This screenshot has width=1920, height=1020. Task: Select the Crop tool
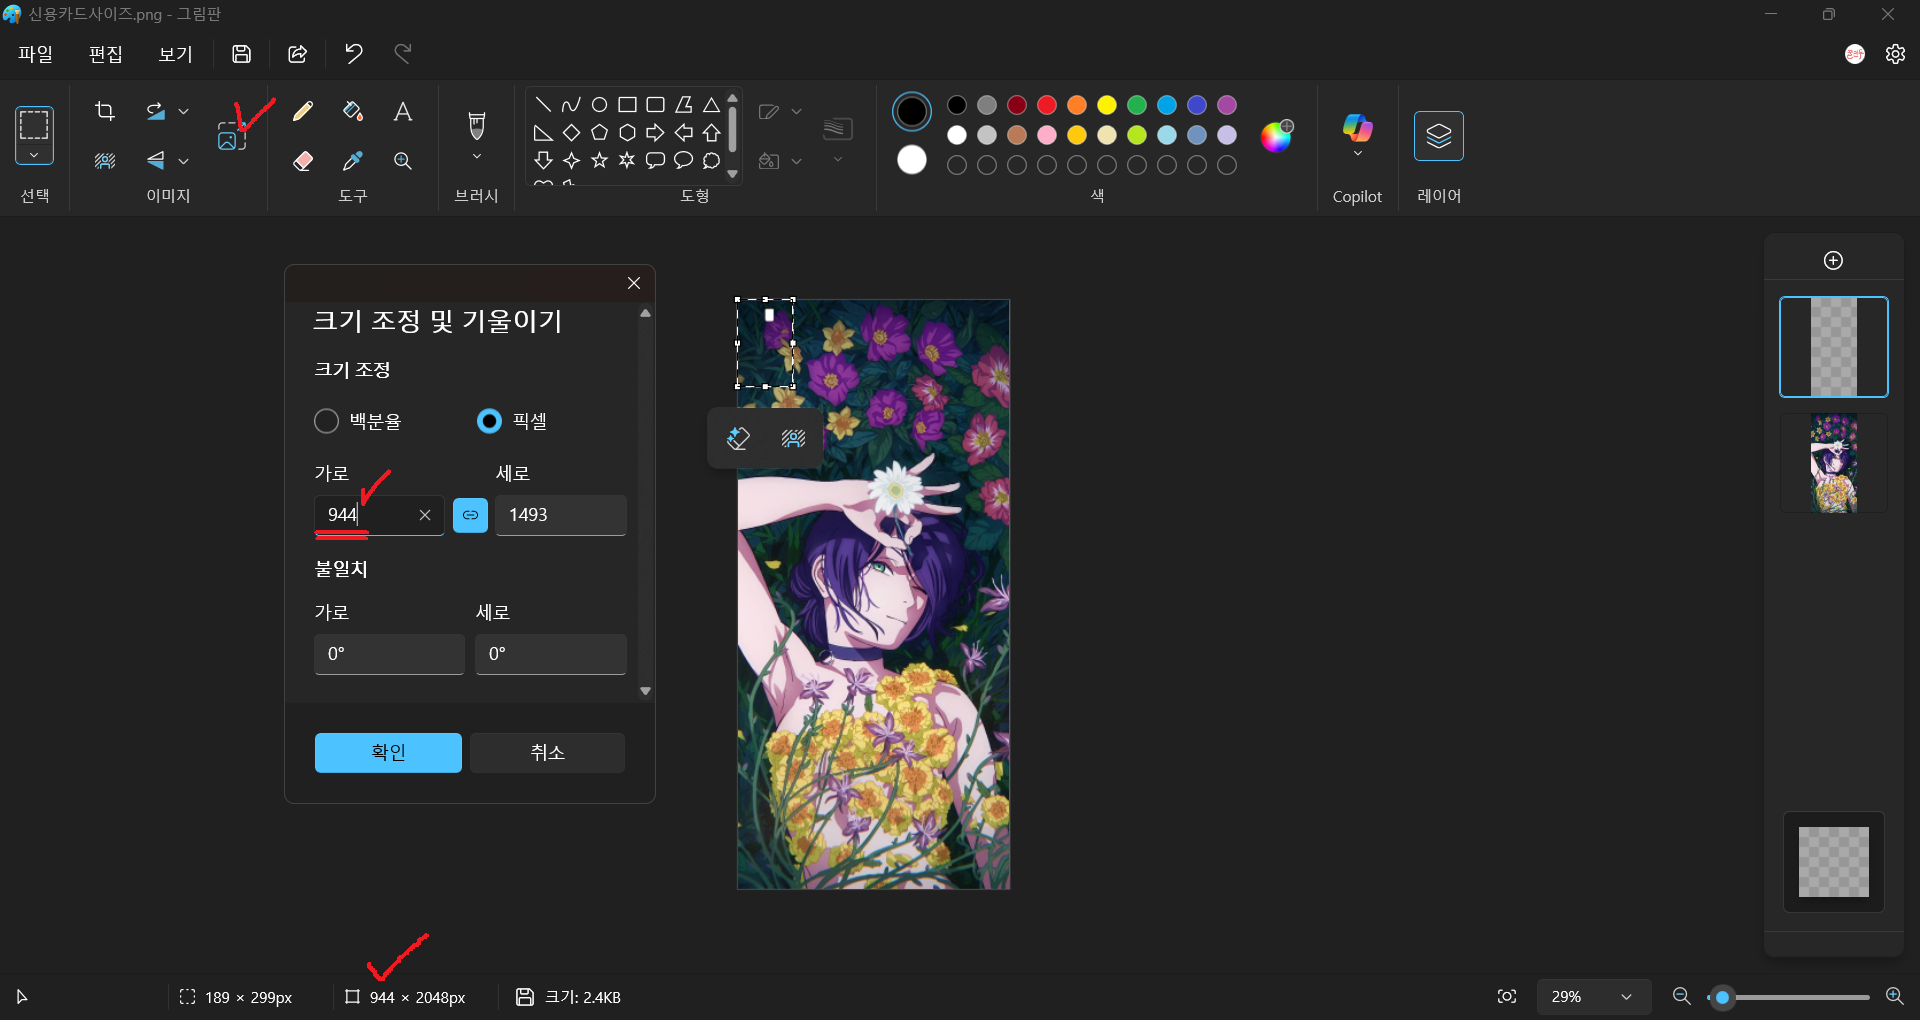tap(105, 111)
